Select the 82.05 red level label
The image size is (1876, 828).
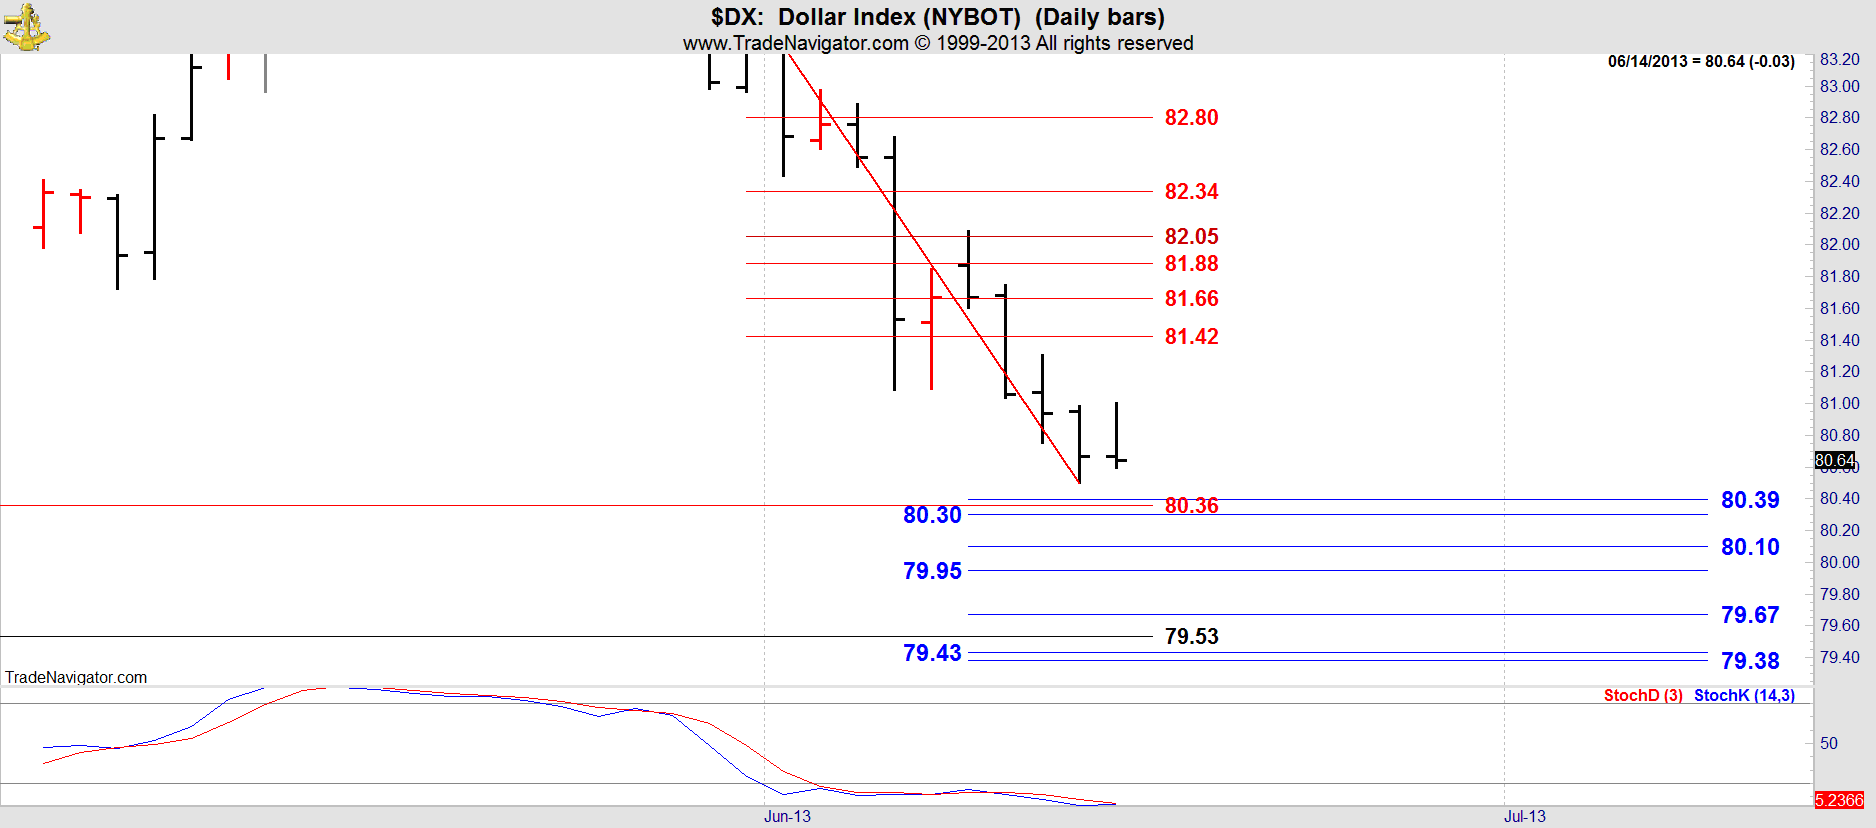point(1191,237)
